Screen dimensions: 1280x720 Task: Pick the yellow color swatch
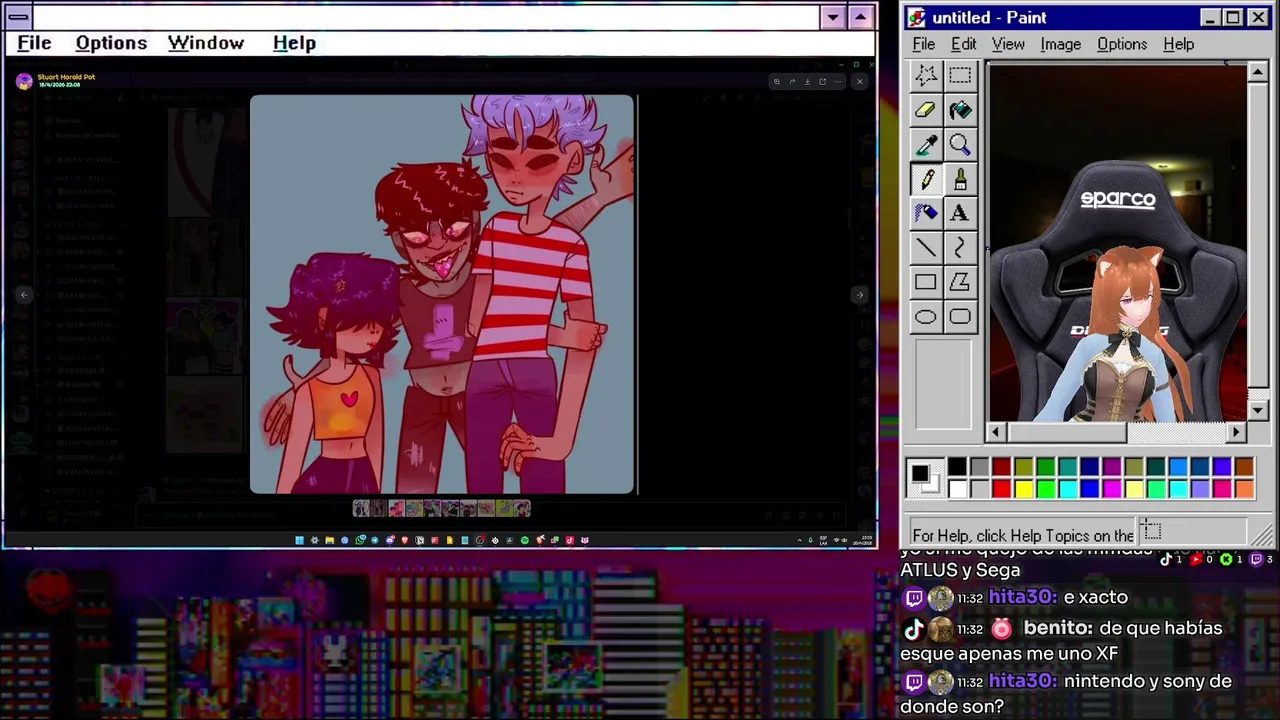click(x=1023, y=489)
